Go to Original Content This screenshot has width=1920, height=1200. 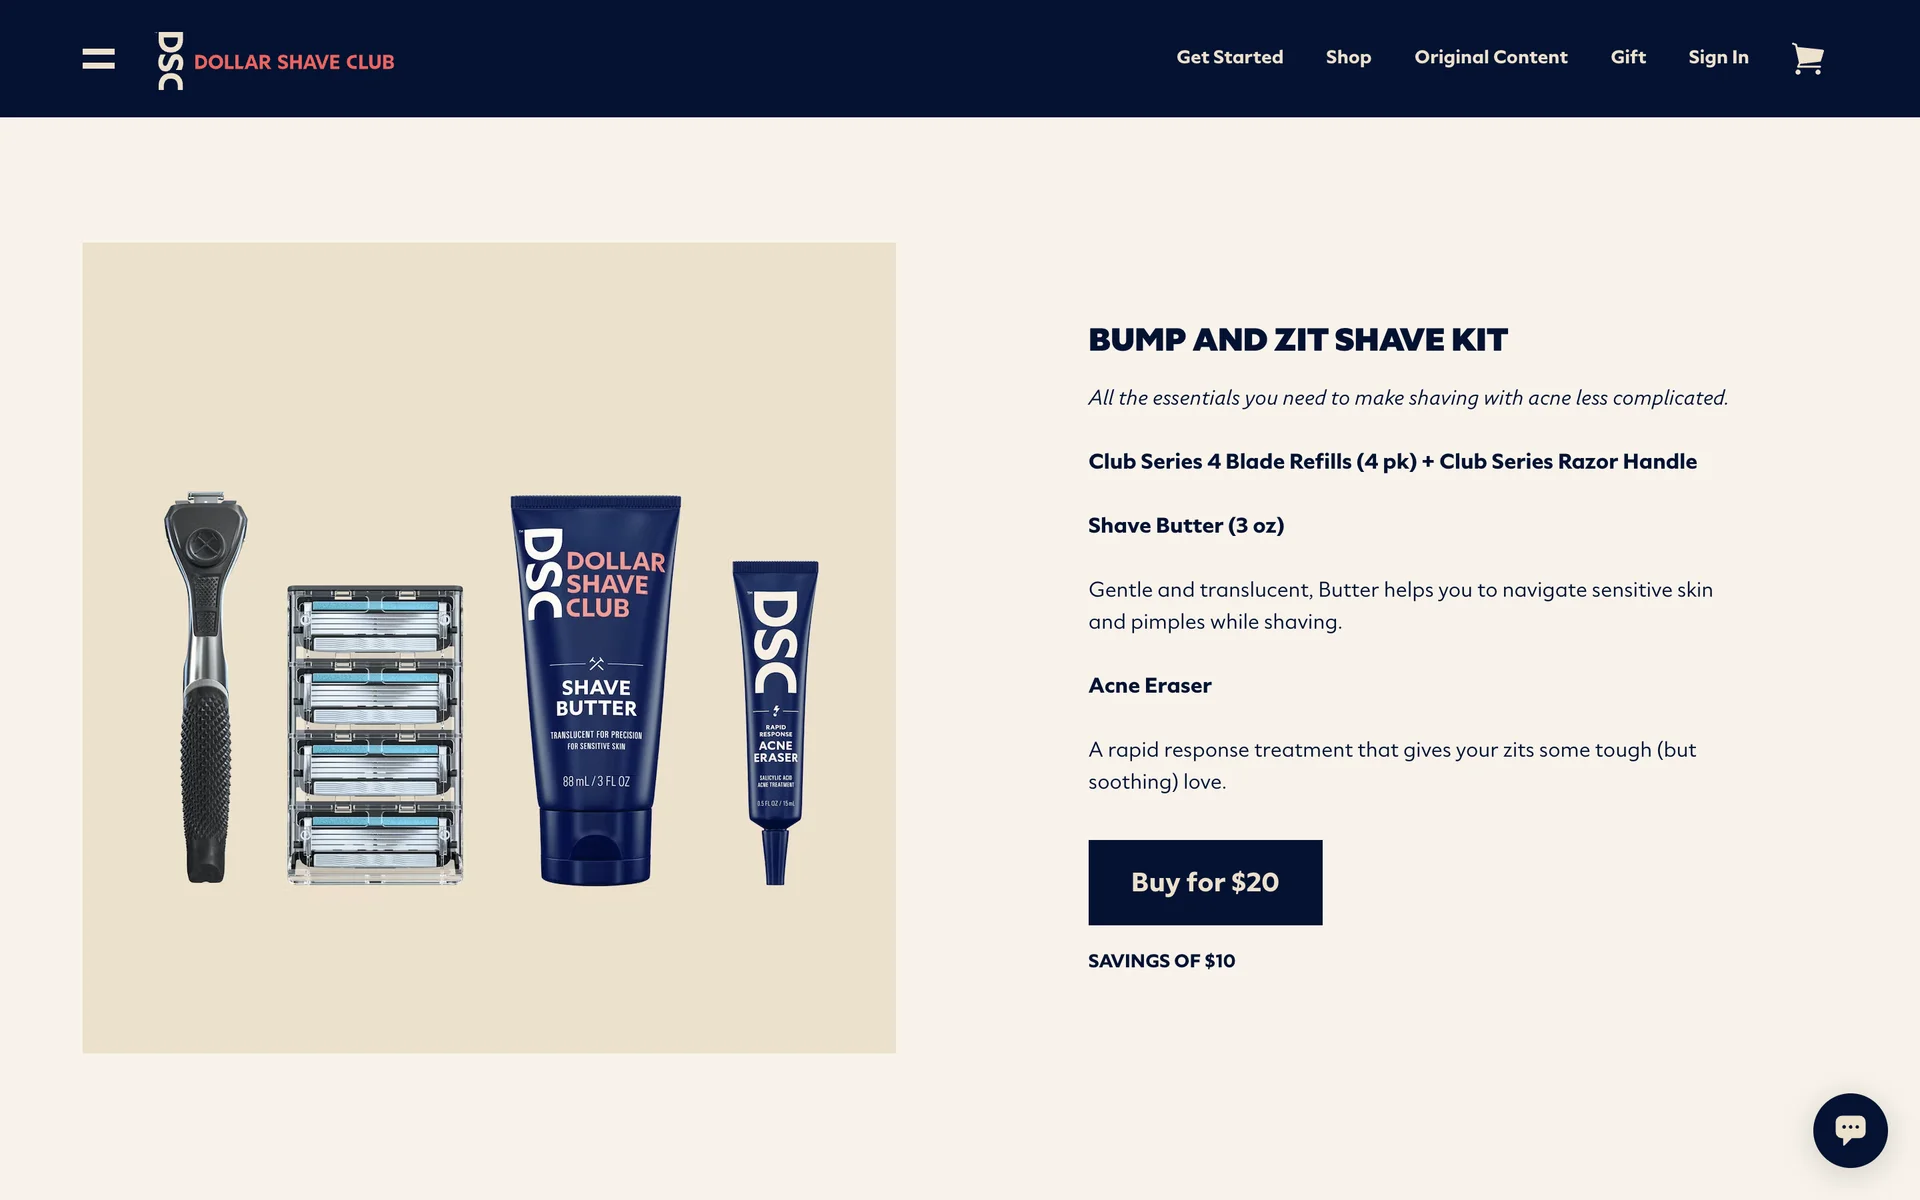[1490, 57]
